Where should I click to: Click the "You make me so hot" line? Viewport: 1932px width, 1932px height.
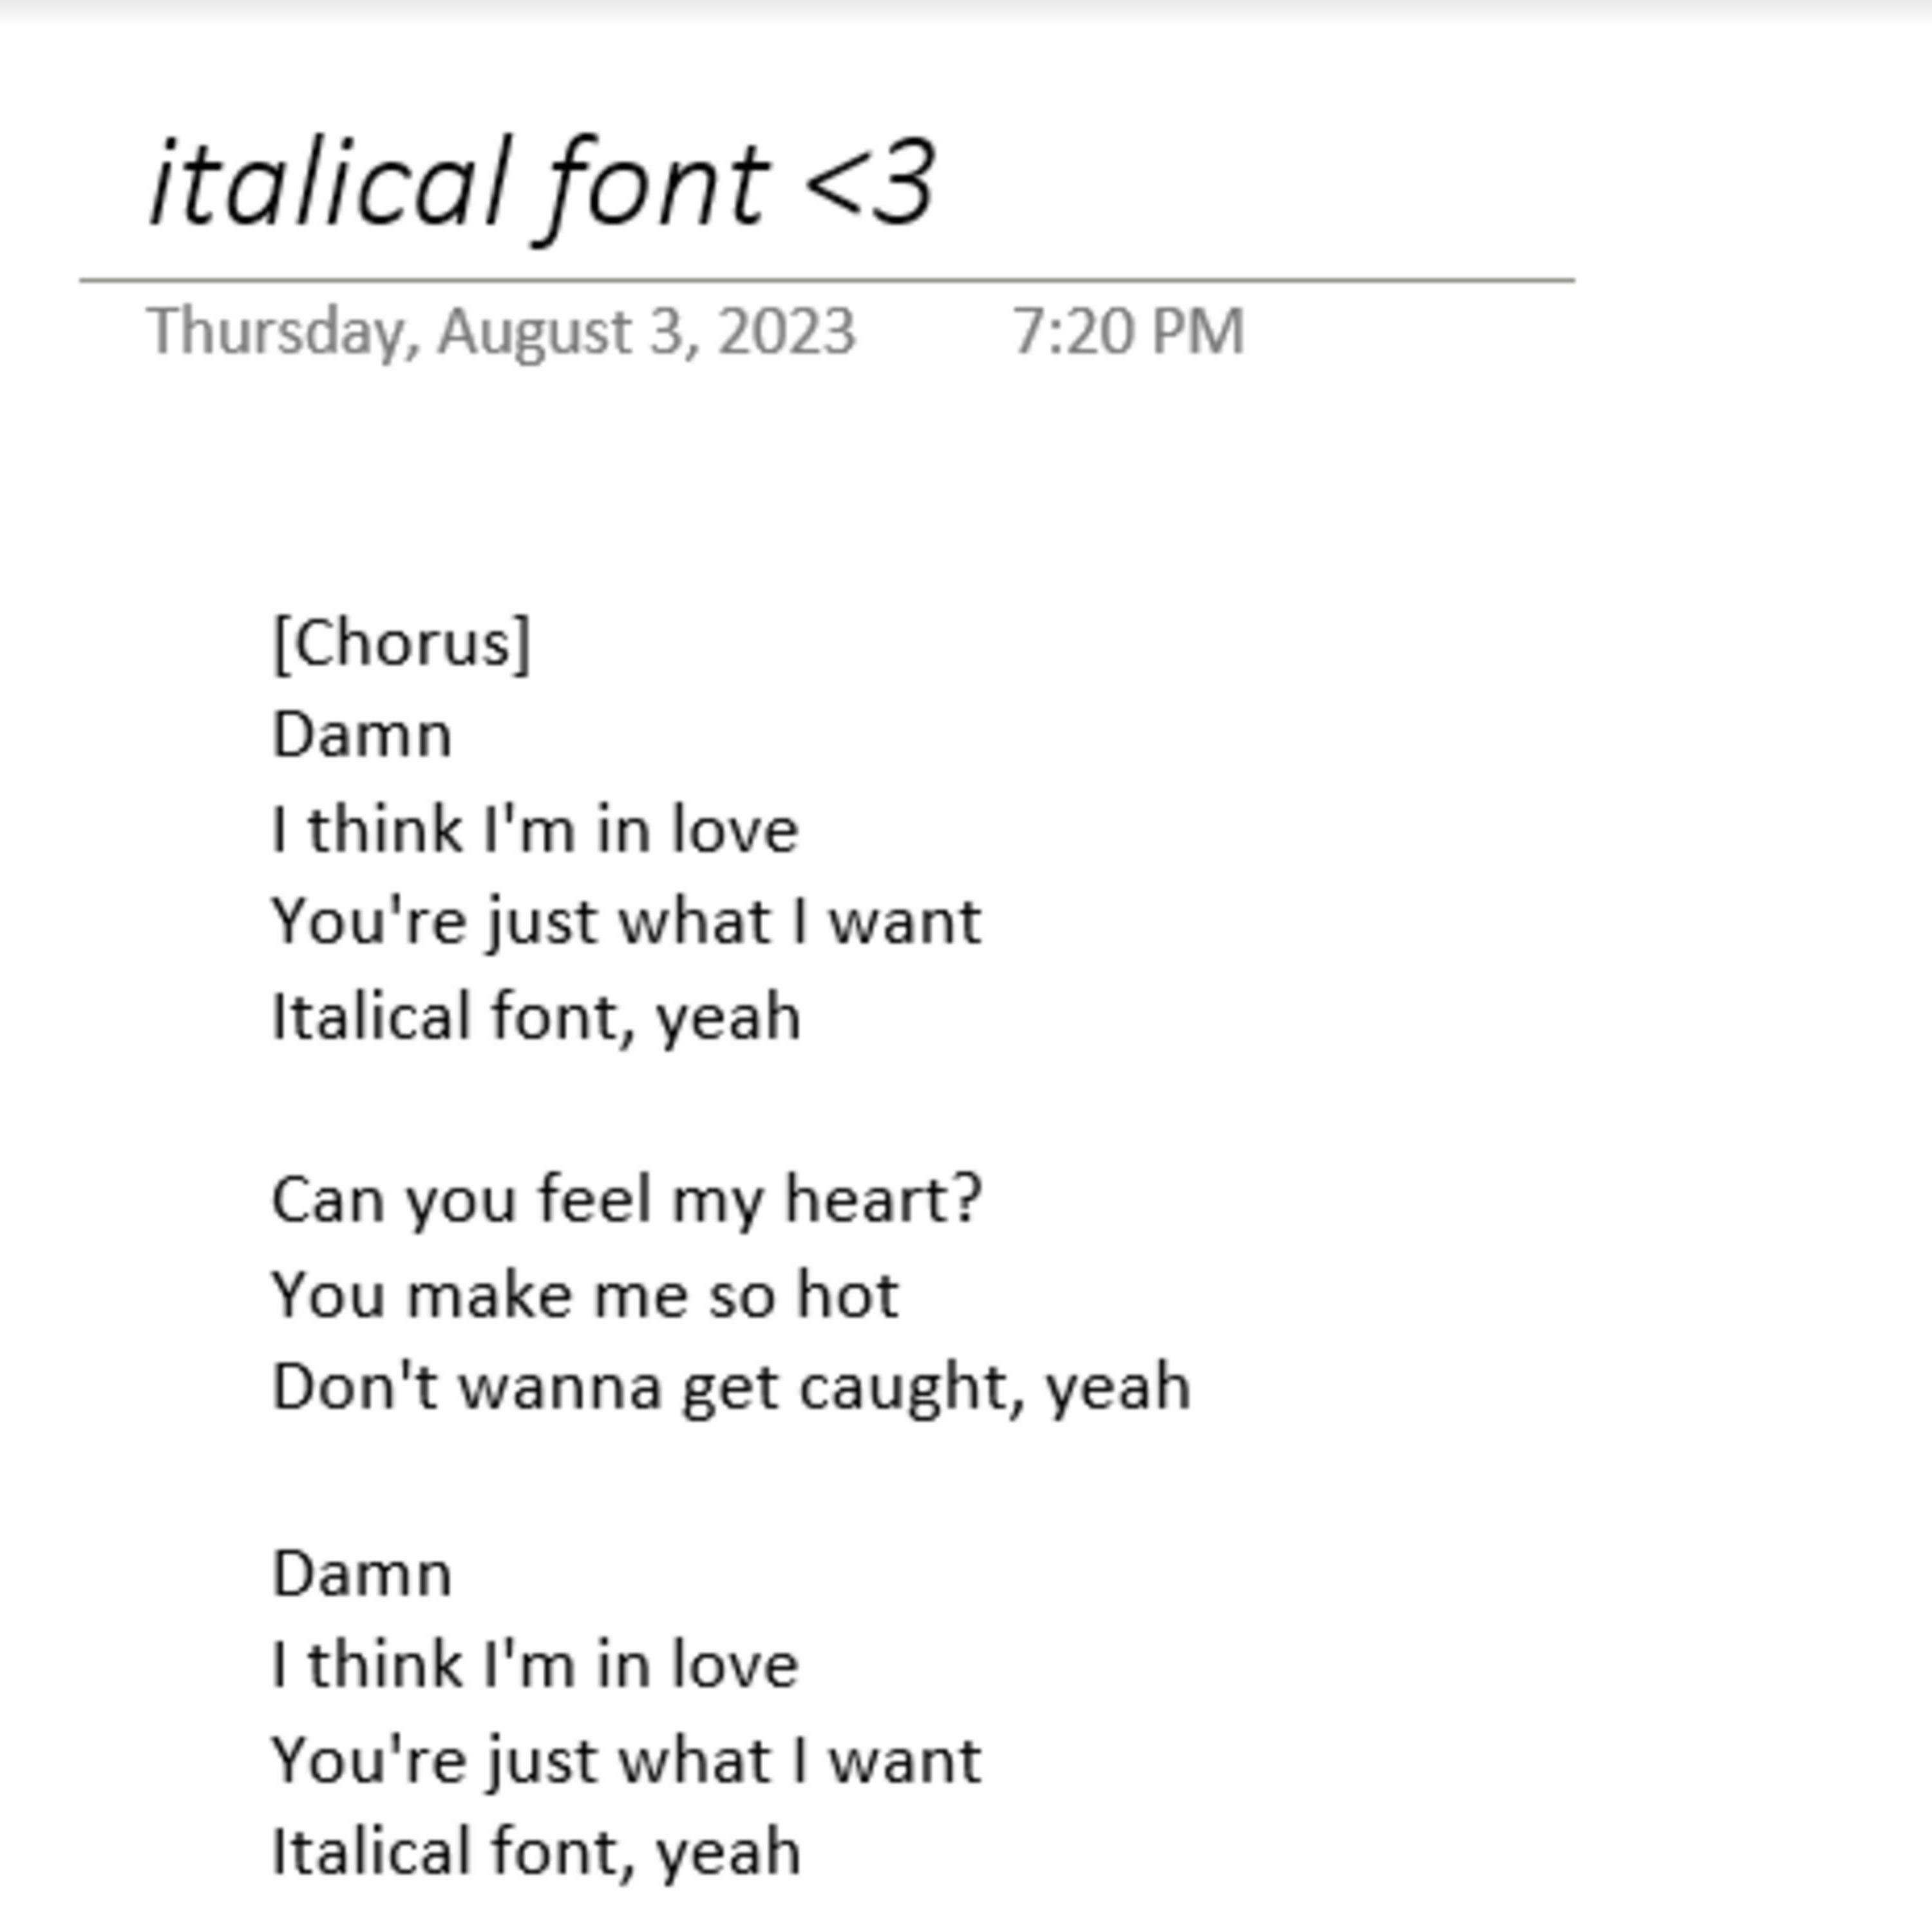[585, 1295]
